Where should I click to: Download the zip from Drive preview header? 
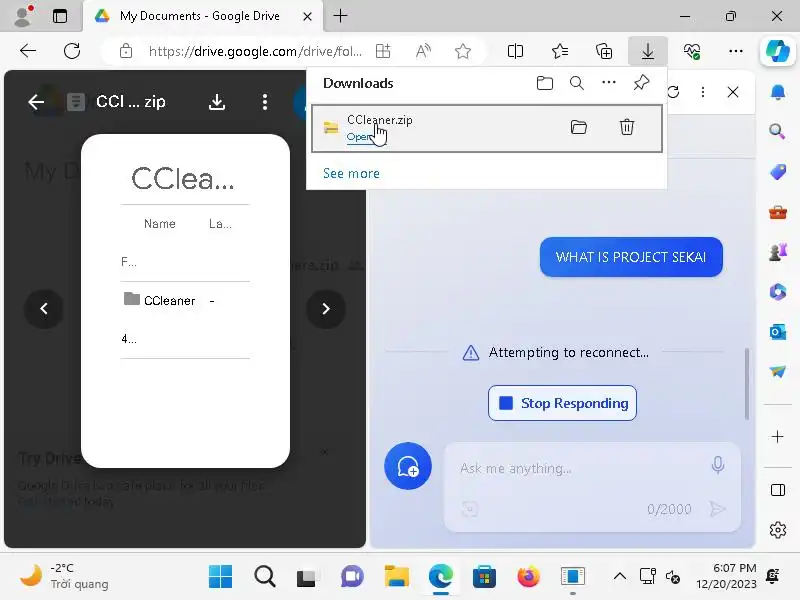217,102
